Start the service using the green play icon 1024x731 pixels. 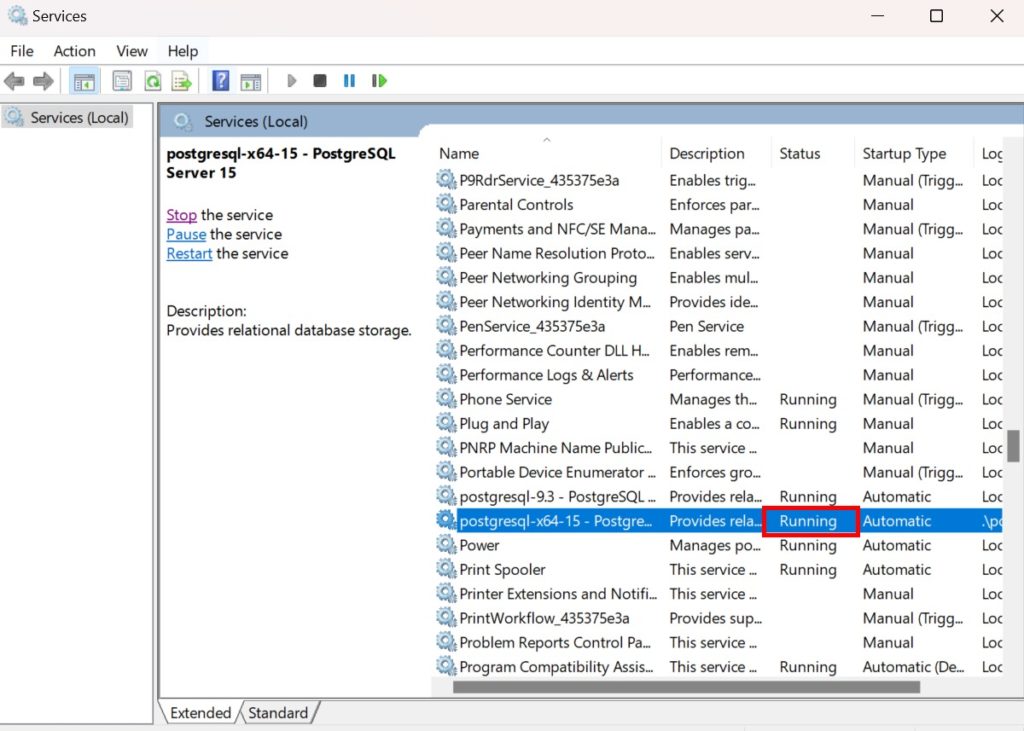[x=291, y=80]
